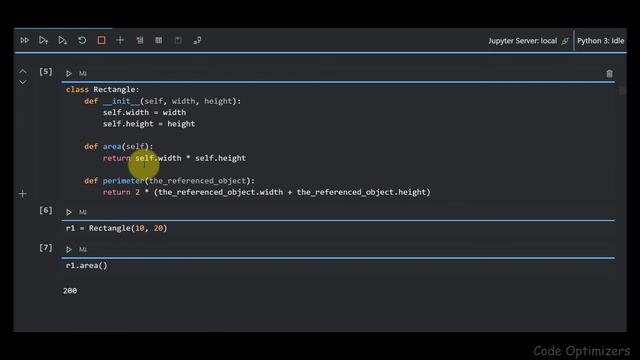Place the cursor on 'class Rectangle:'
The width and height of the screenshot is (640, 360).
click(x=102, y=89)
